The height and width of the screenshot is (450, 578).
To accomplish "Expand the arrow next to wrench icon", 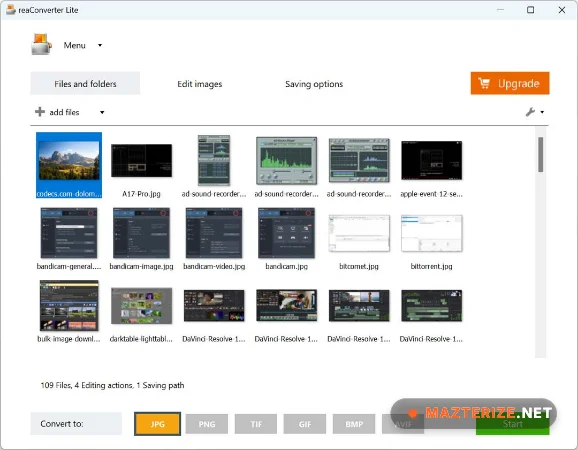I will (542, 112).
